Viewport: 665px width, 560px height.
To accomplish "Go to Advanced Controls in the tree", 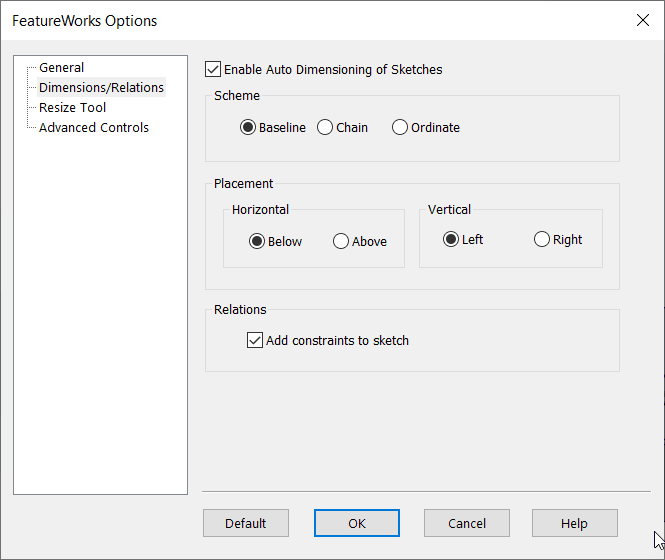I will [x=94, y=127].
